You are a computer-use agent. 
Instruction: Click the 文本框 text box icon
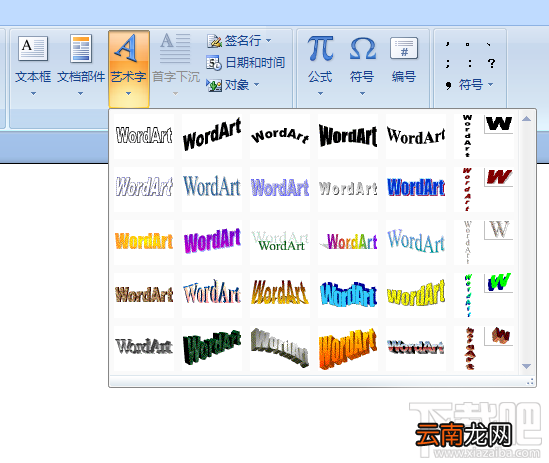pyautogui.click(x=33, y=48)
